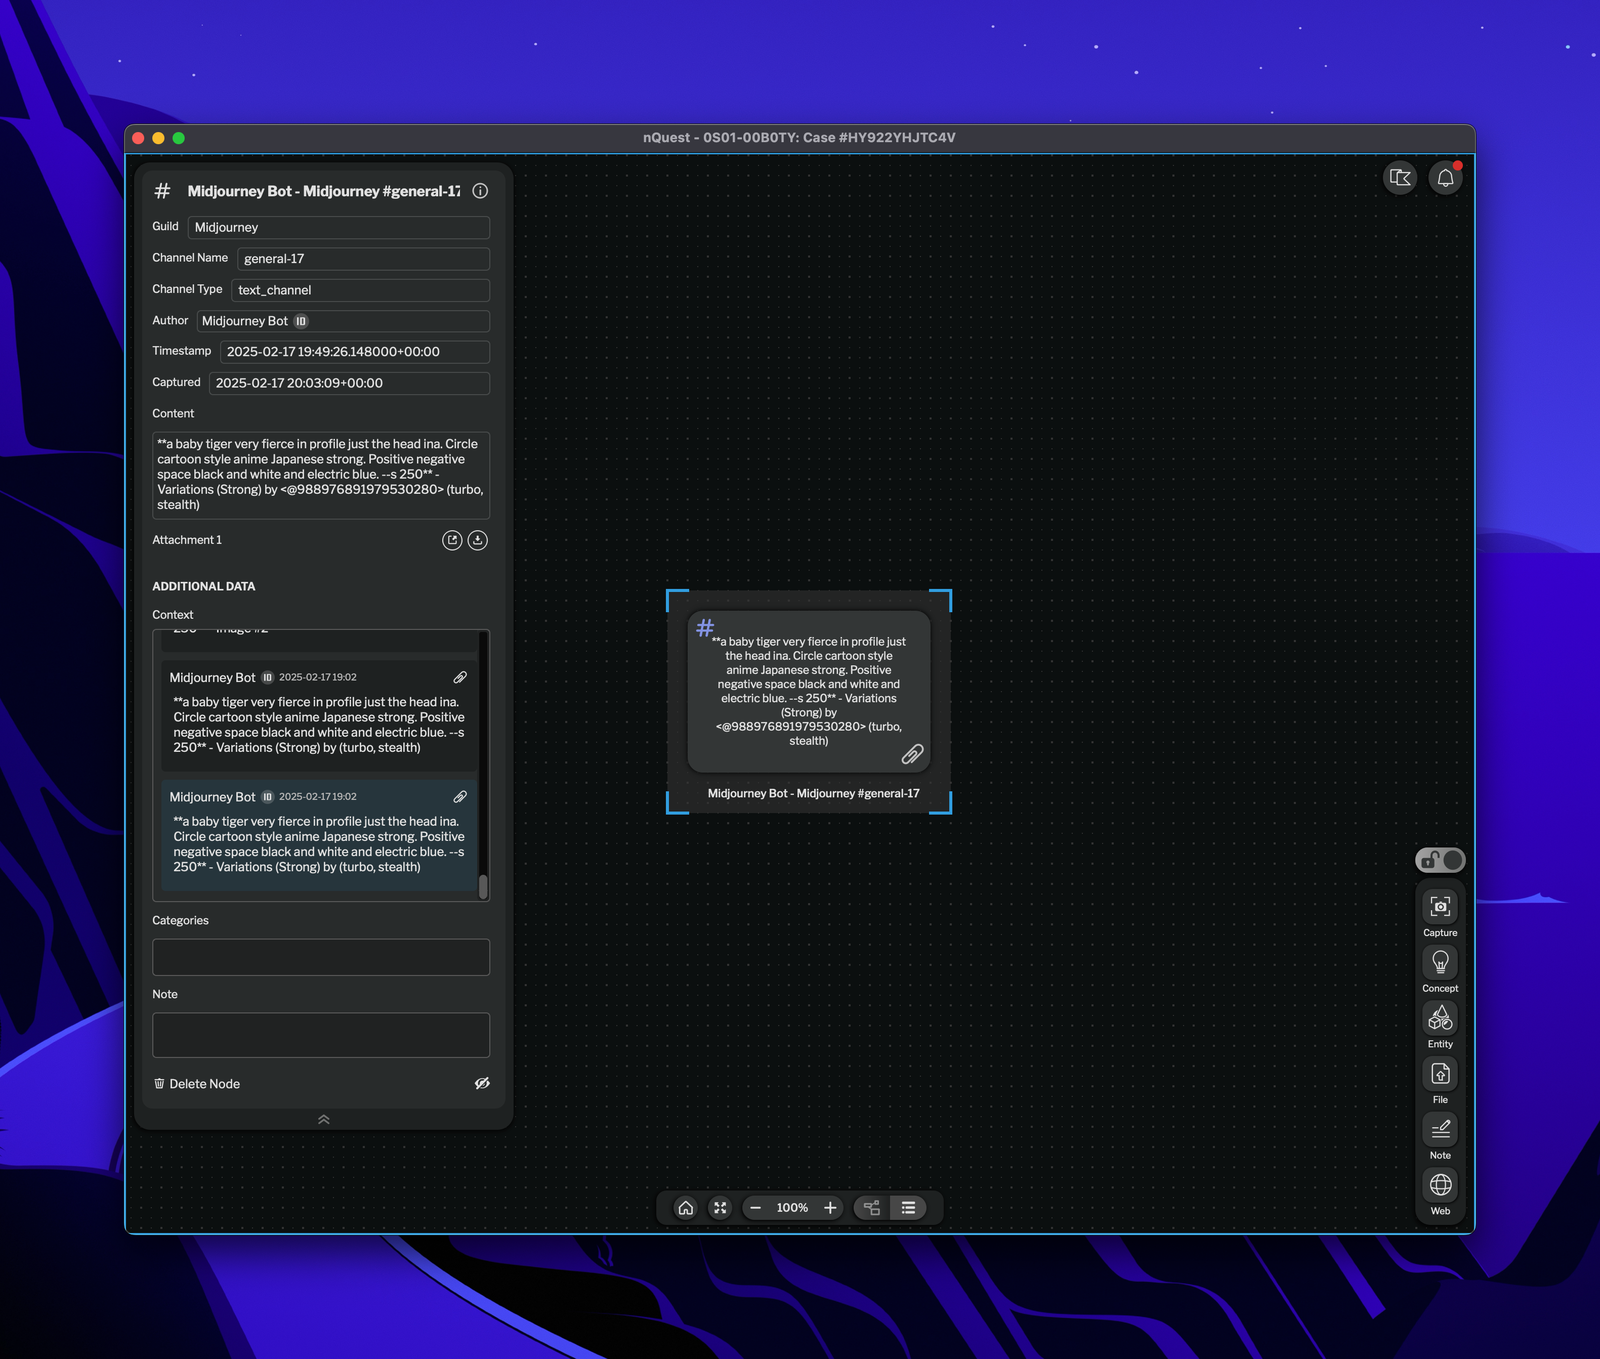This screenshot has height=1359, width=1600.
Task: Switch to graph layout view
Action: 872,1208
